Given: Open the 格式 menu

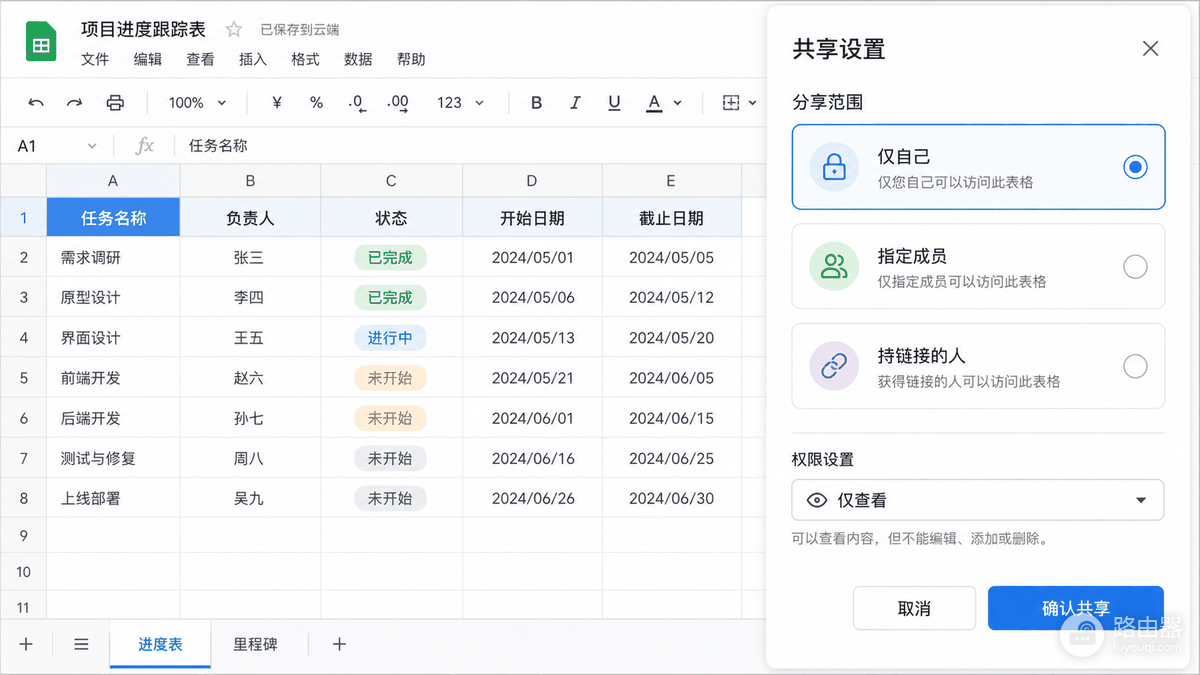Looking at the screenshot, I should pyautogui.click(x=305, y=59).
